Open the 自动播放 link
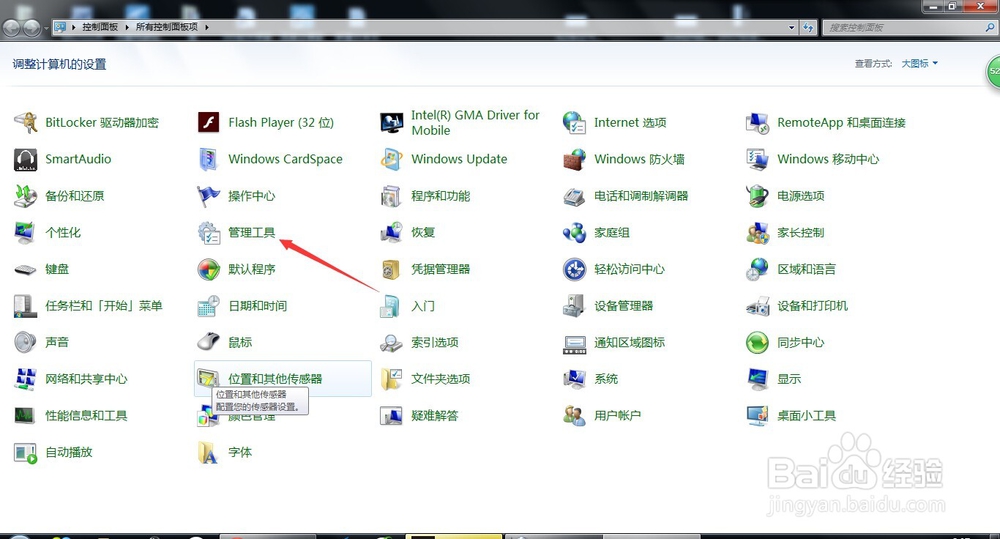 [x=69, y=452]
